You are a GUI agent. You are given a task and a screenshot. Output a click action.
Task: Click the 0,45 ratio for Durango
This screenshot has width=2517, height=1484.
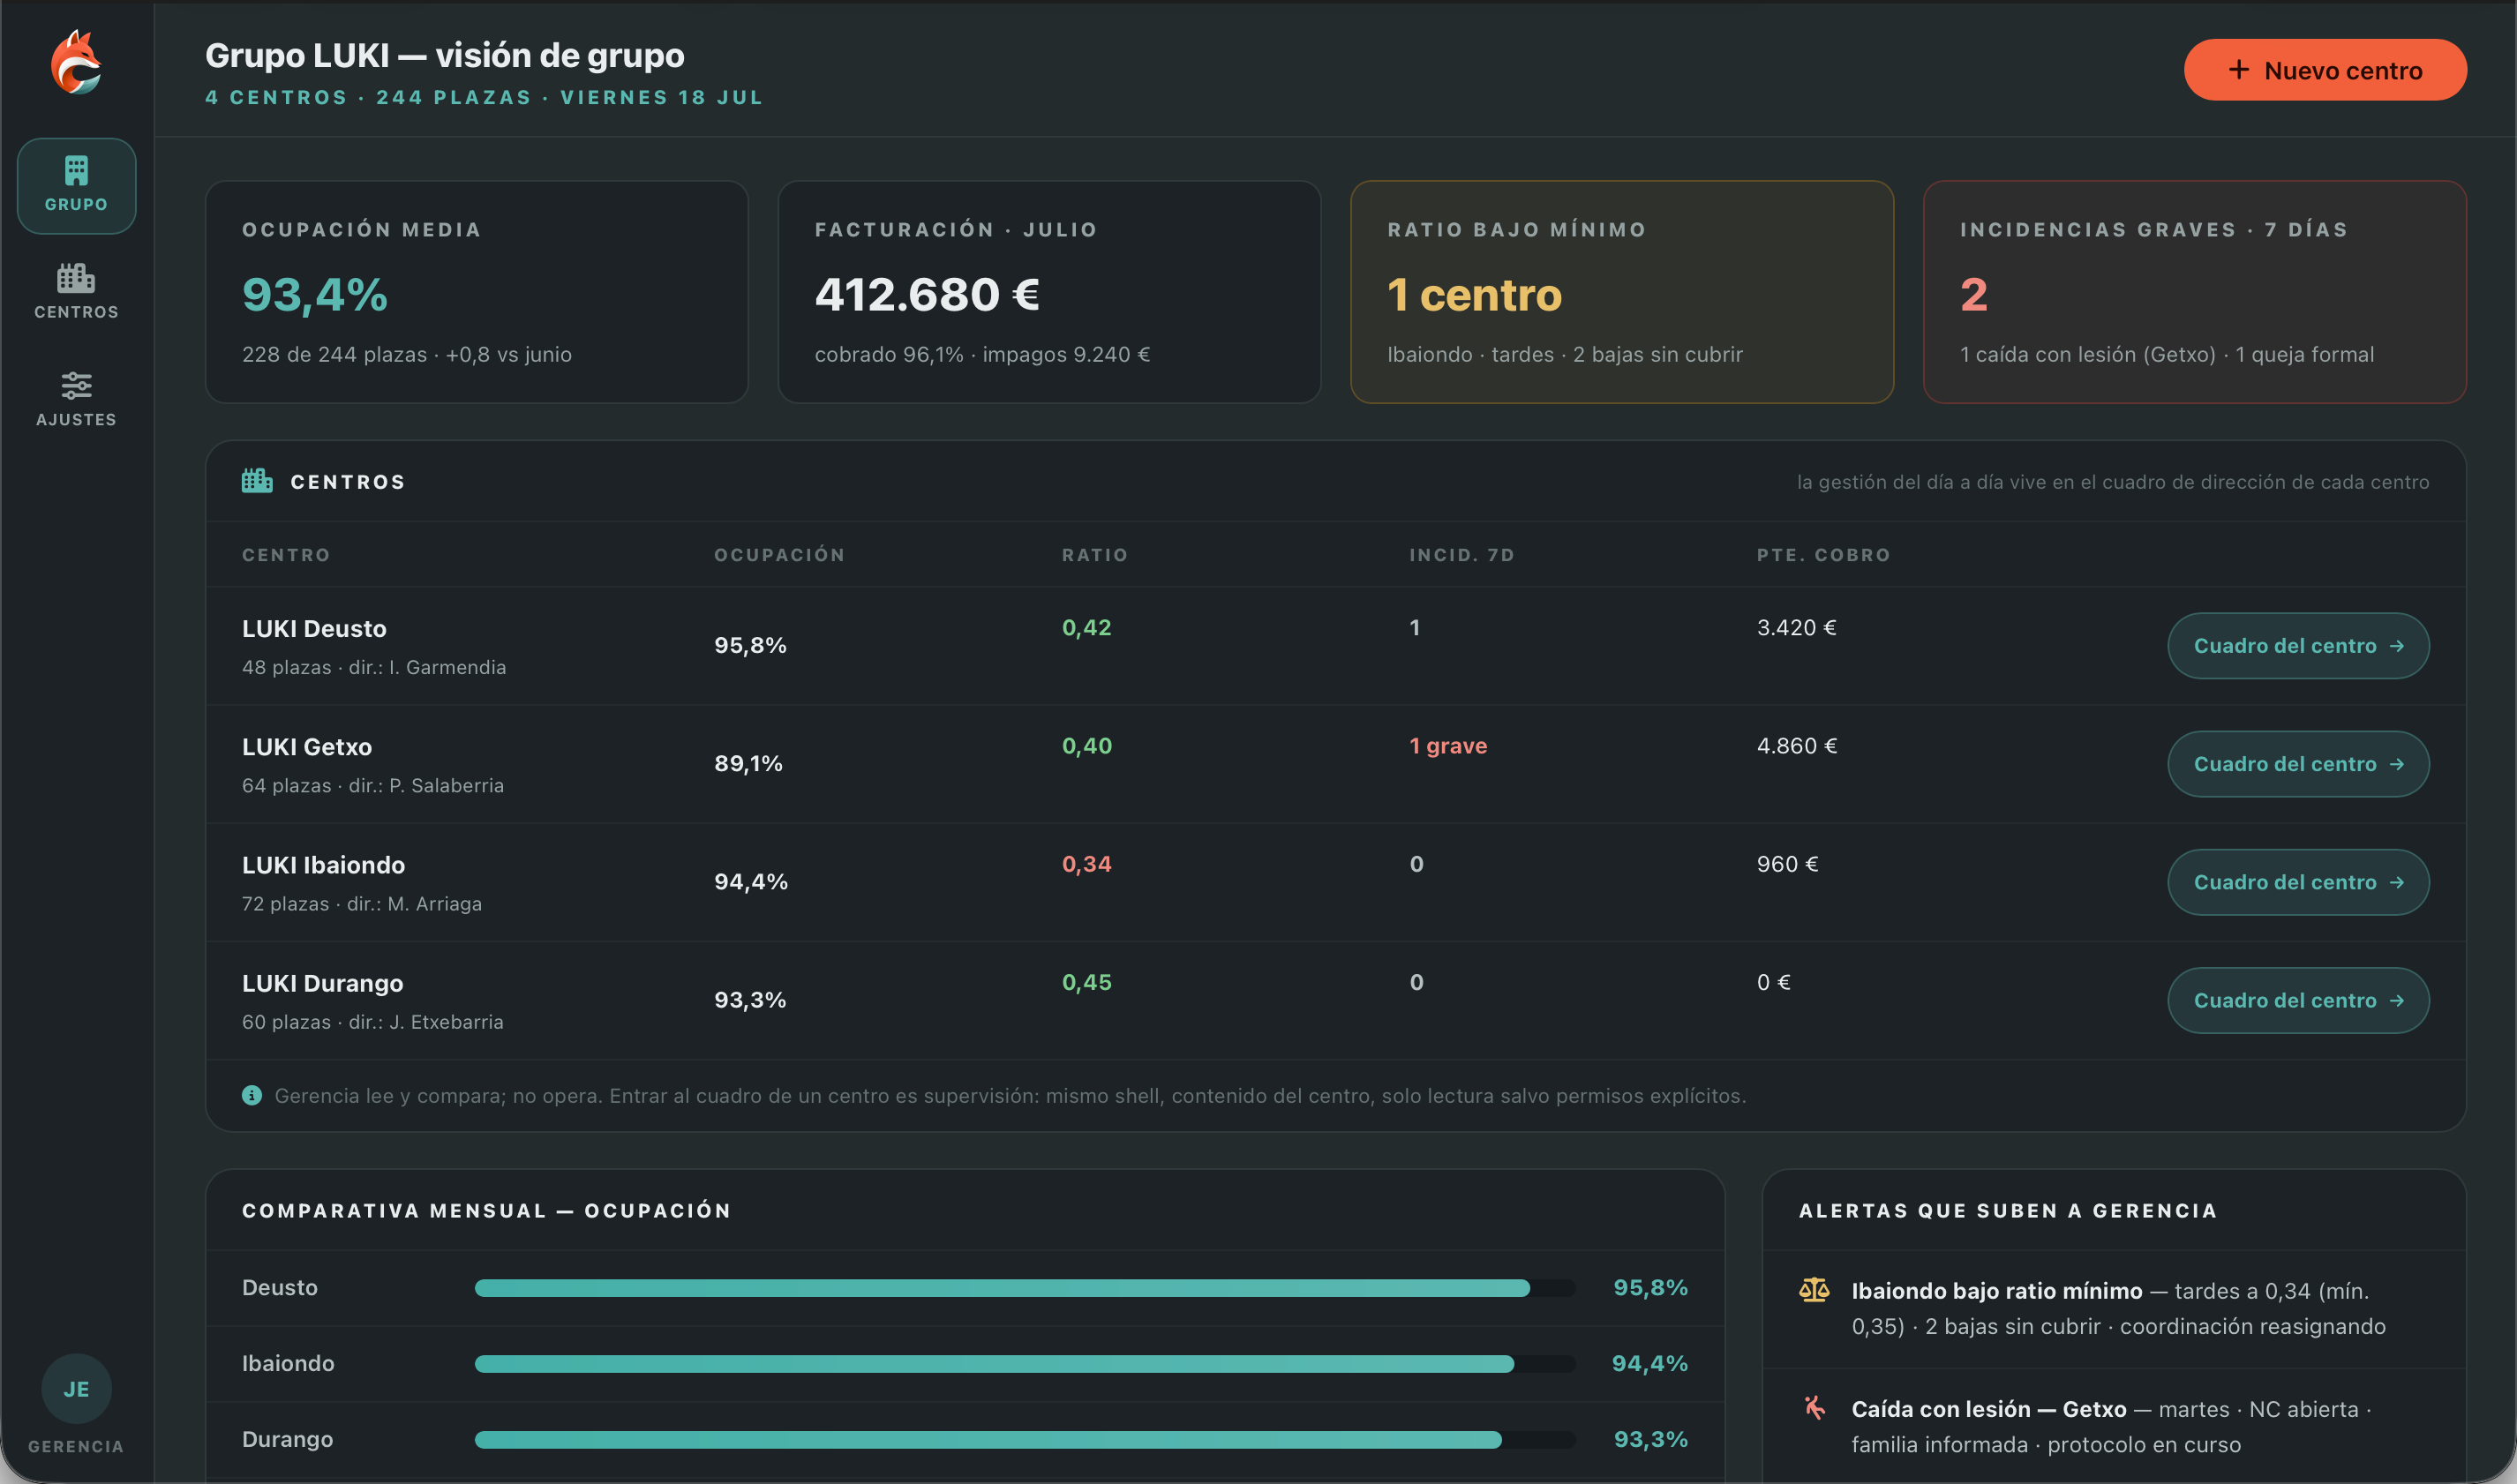point(1086,982)
